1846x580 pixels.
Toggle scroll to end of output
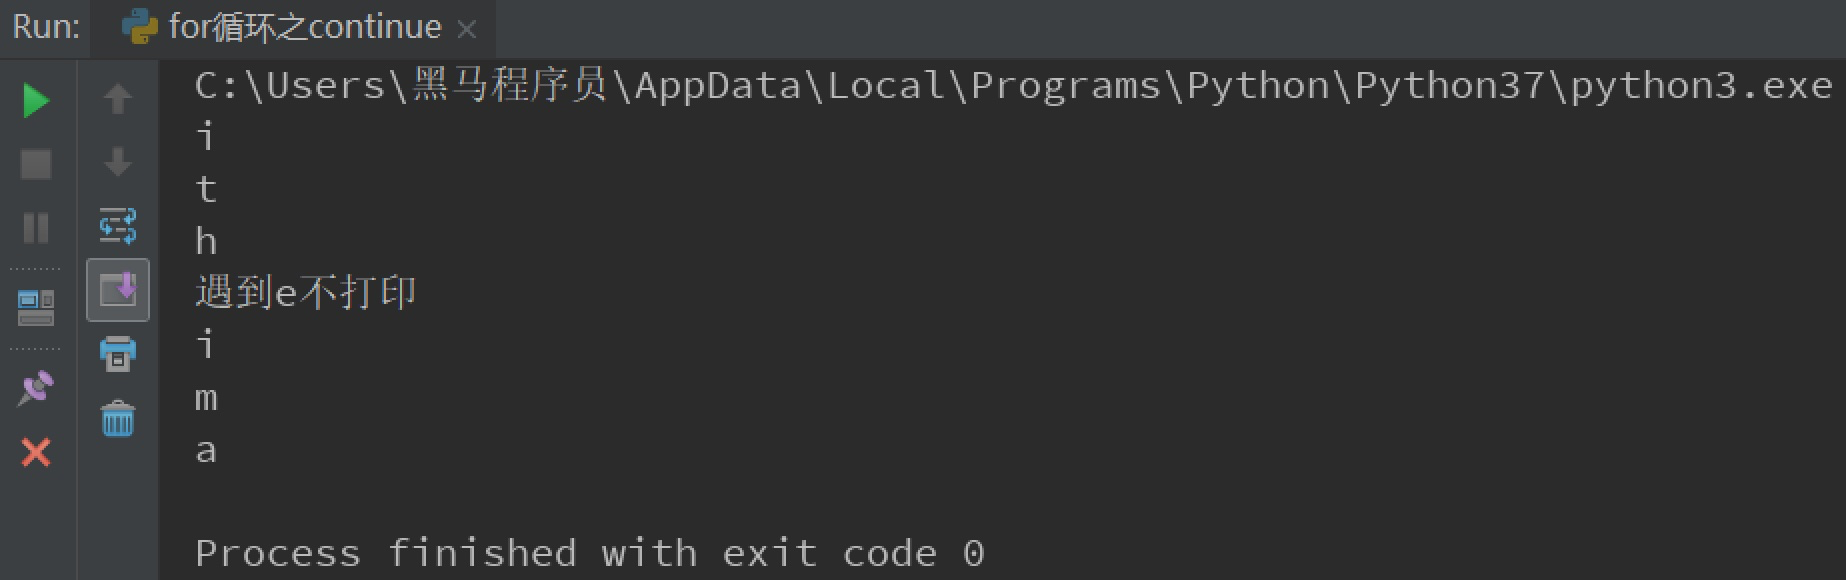tap(118, 290)
